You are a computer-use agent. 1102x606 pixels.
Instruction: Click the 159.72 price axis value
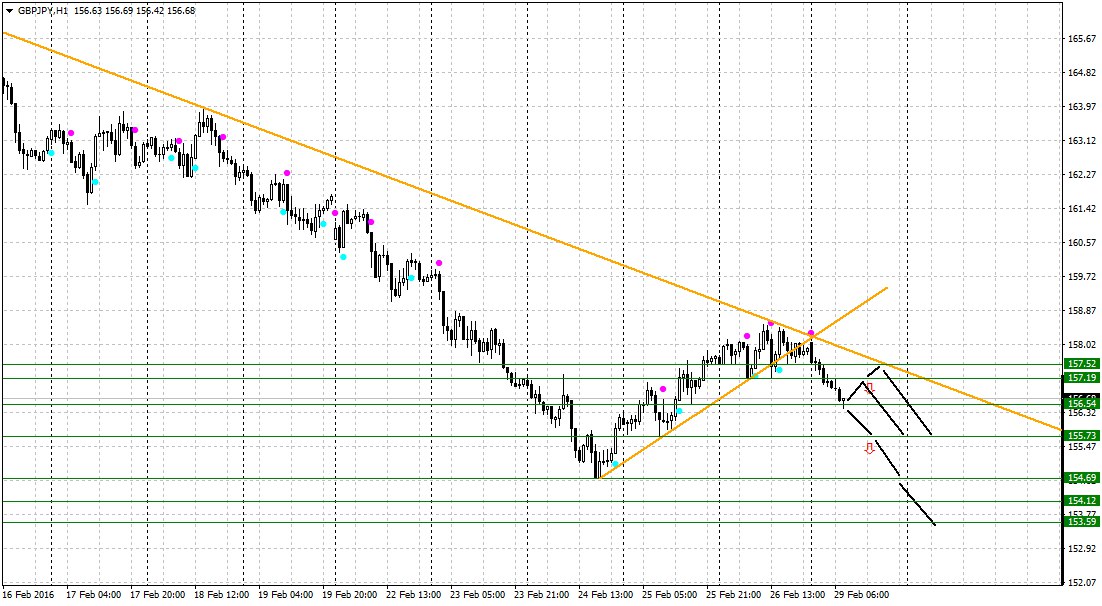pyautogui.click(x=1082, y=276)
